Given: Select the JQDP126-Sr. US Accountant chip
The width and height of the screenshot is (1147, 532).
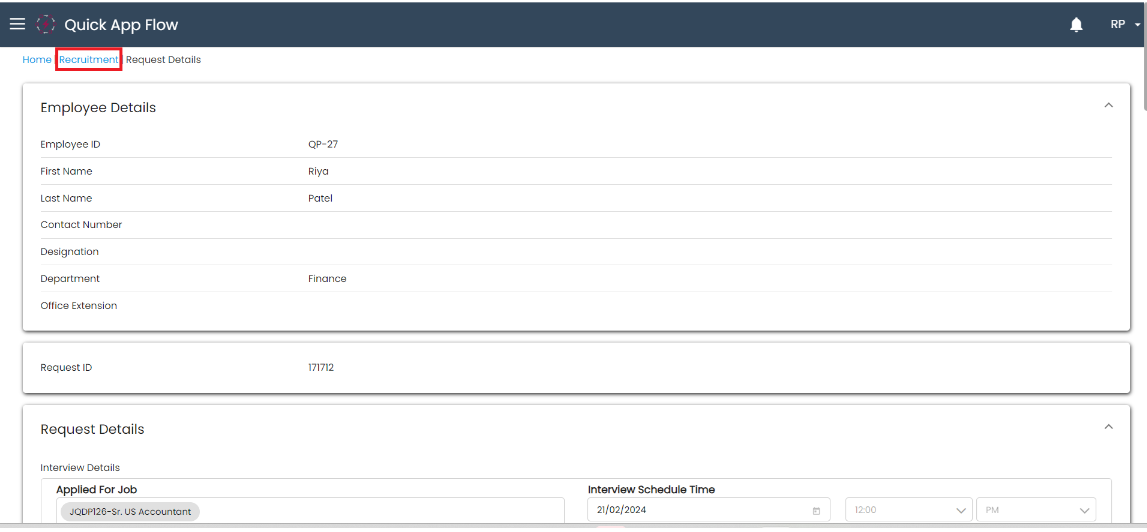Looking at the screenshot, I should click(x=130, y=511).
